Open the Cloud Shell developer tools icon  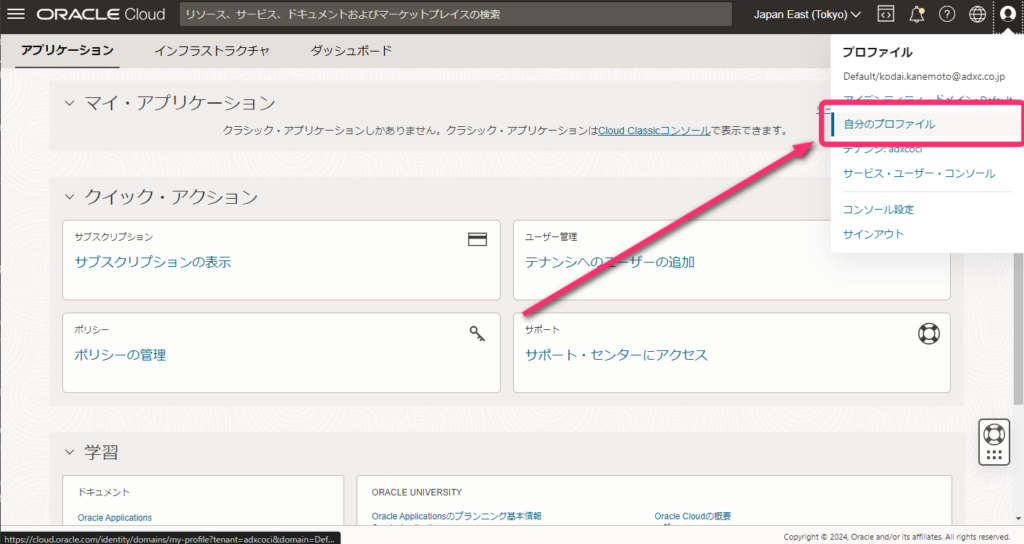click(x=885, y=14)
